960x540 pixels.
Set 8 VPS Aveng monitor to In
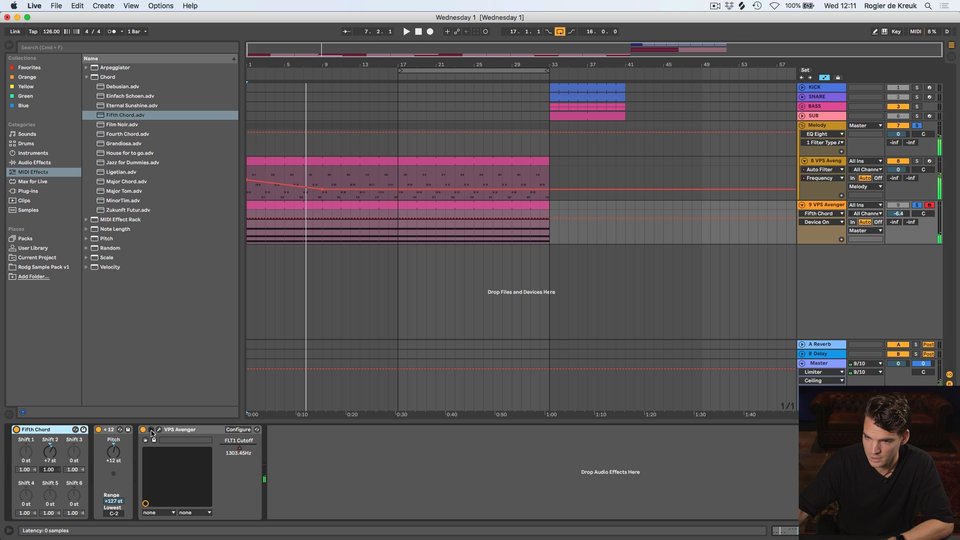[852, 178]
